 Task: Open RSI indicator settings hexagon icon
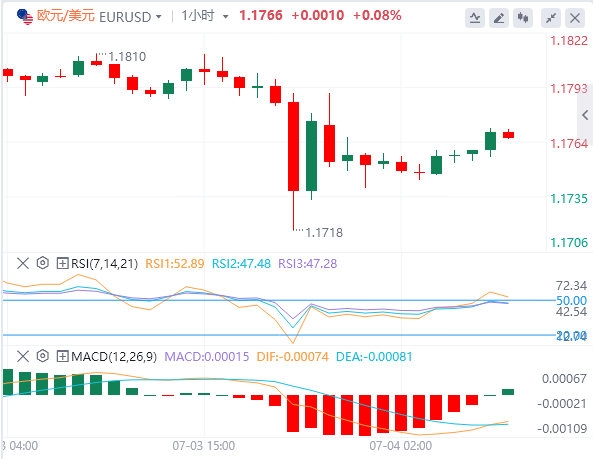click(x=43, y=263)
